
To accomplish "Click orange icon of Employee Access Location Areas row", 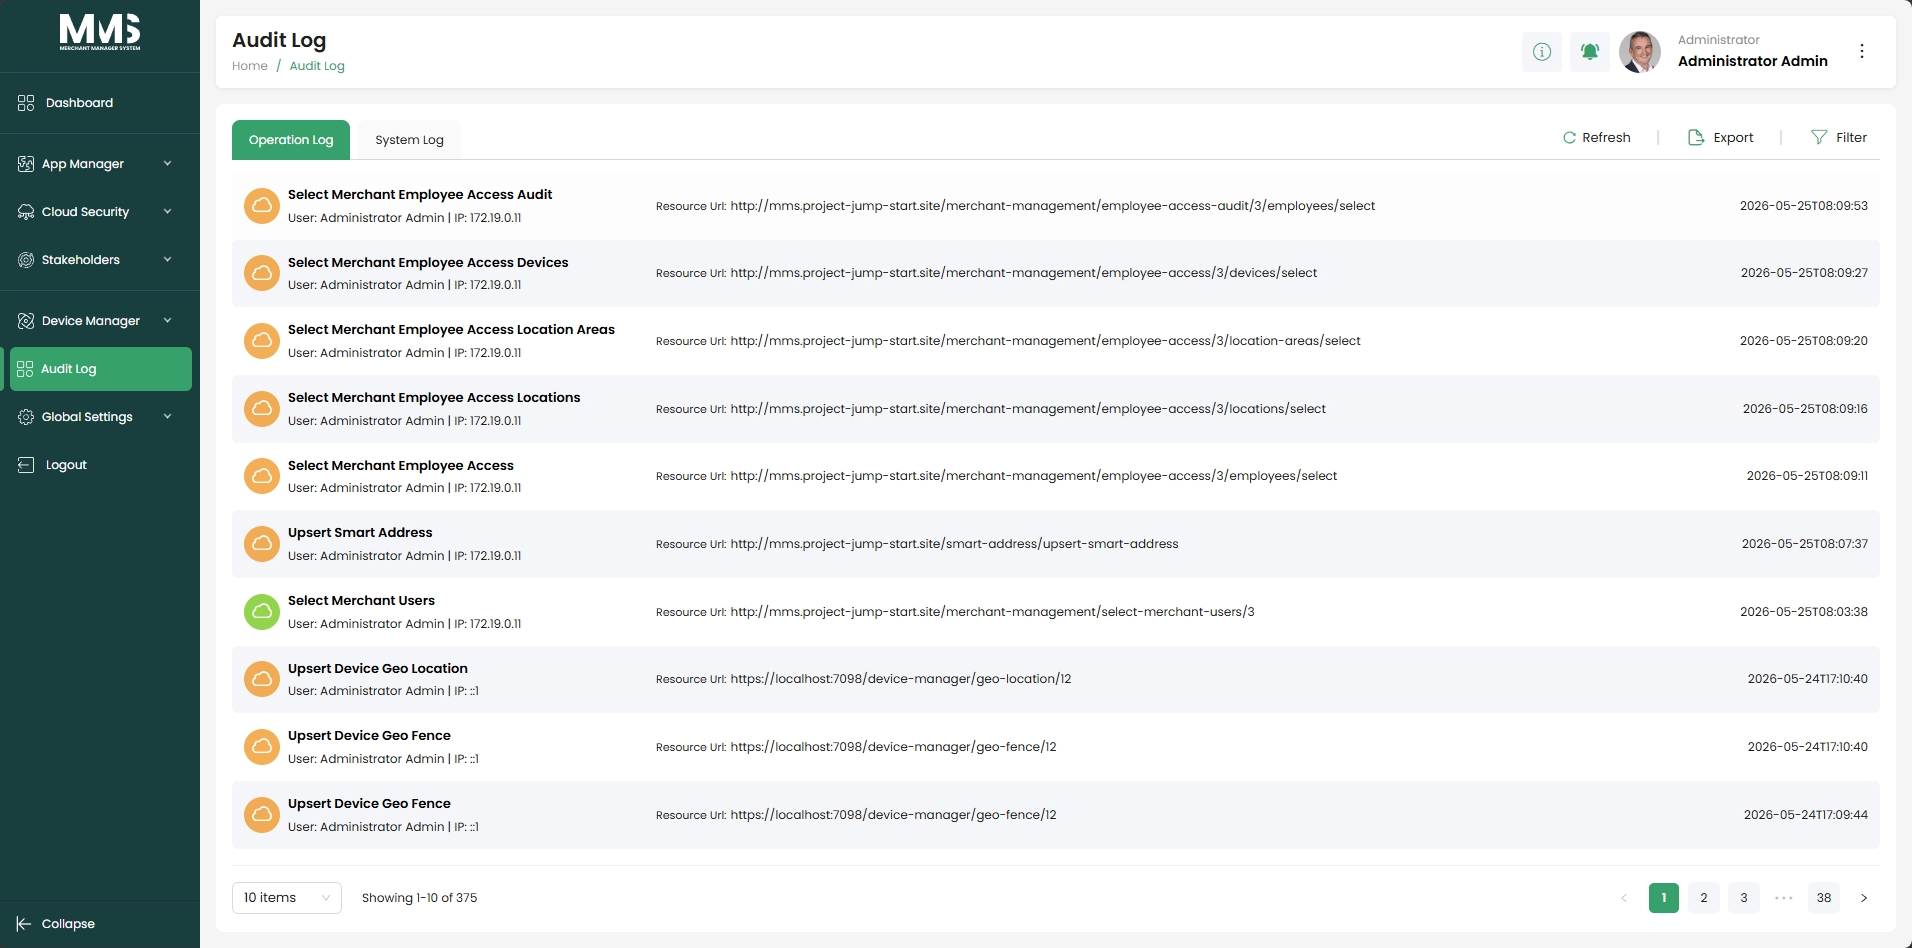I will [x=262, y=341].
